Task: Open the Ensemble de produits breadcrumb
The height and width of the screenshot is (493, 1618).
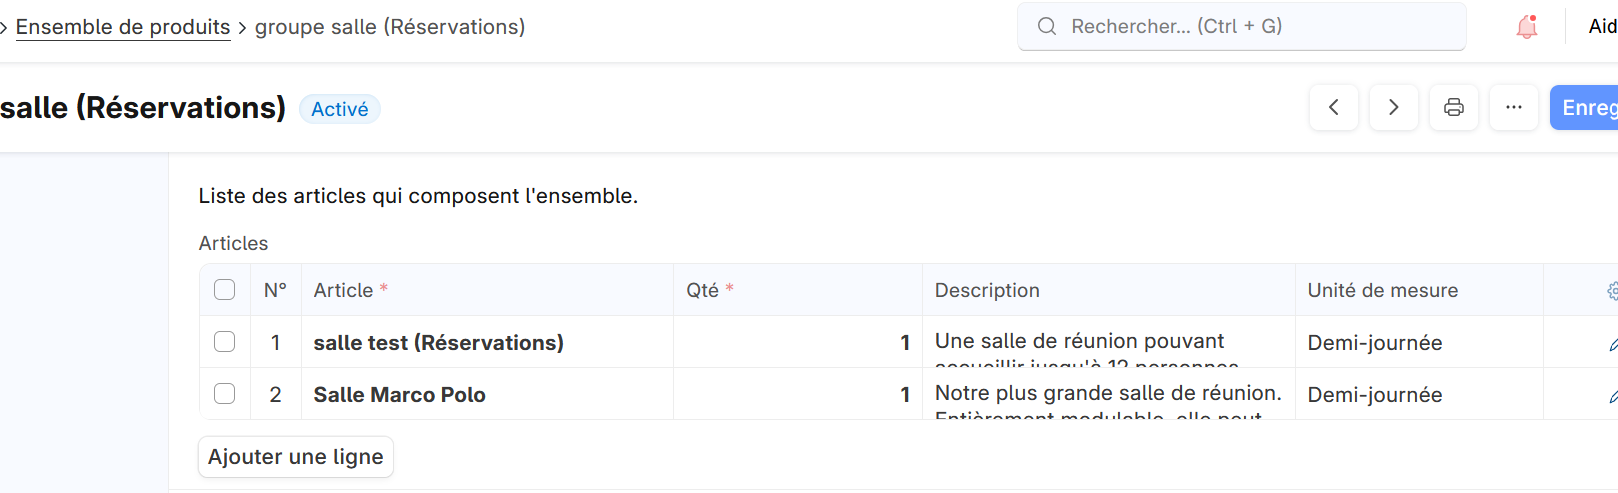Action: pos(123,27)
